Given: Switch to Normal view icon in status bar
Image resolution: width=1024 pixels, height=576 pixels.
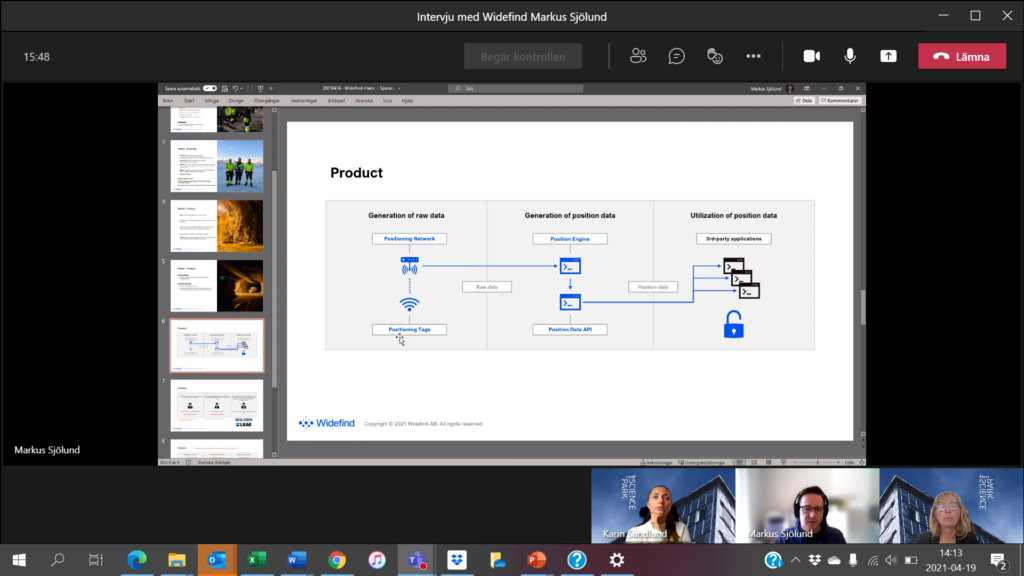Looking at the screenshot, I should coord(739,462).
